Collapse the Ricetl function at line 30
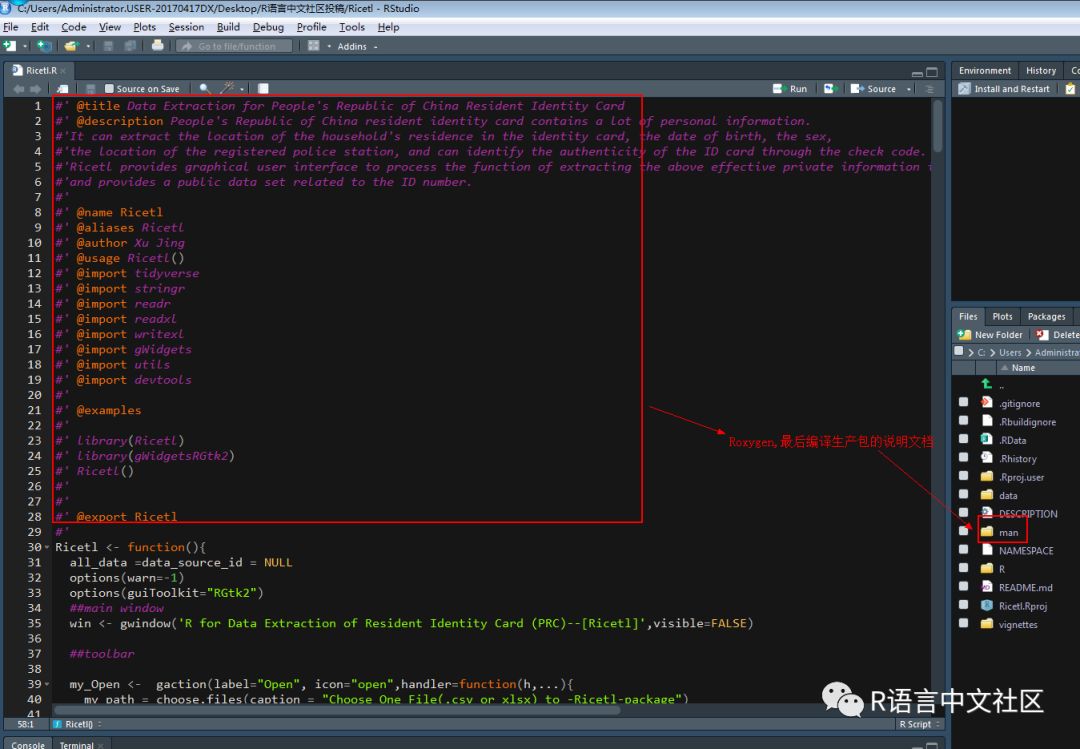The image size is (1080, 749). pos(48,548)
